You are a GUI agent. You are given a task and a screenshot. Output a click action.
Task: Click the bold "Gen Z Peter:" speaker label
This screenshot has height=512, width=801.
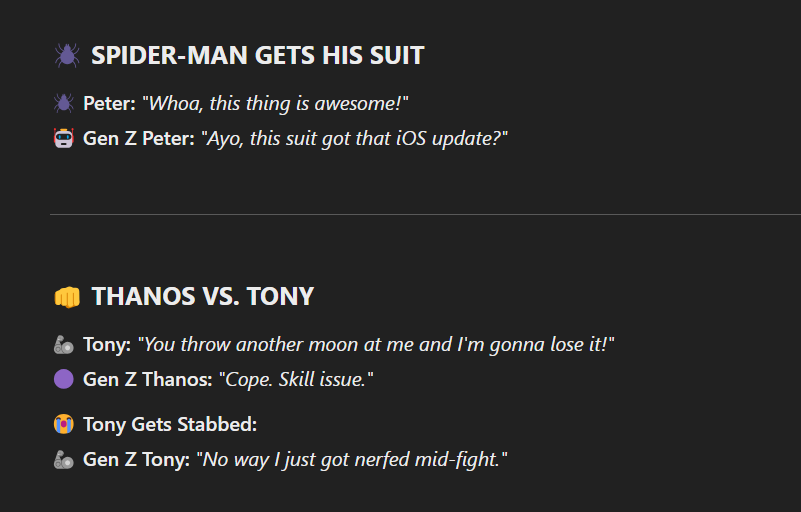(139, 139)
